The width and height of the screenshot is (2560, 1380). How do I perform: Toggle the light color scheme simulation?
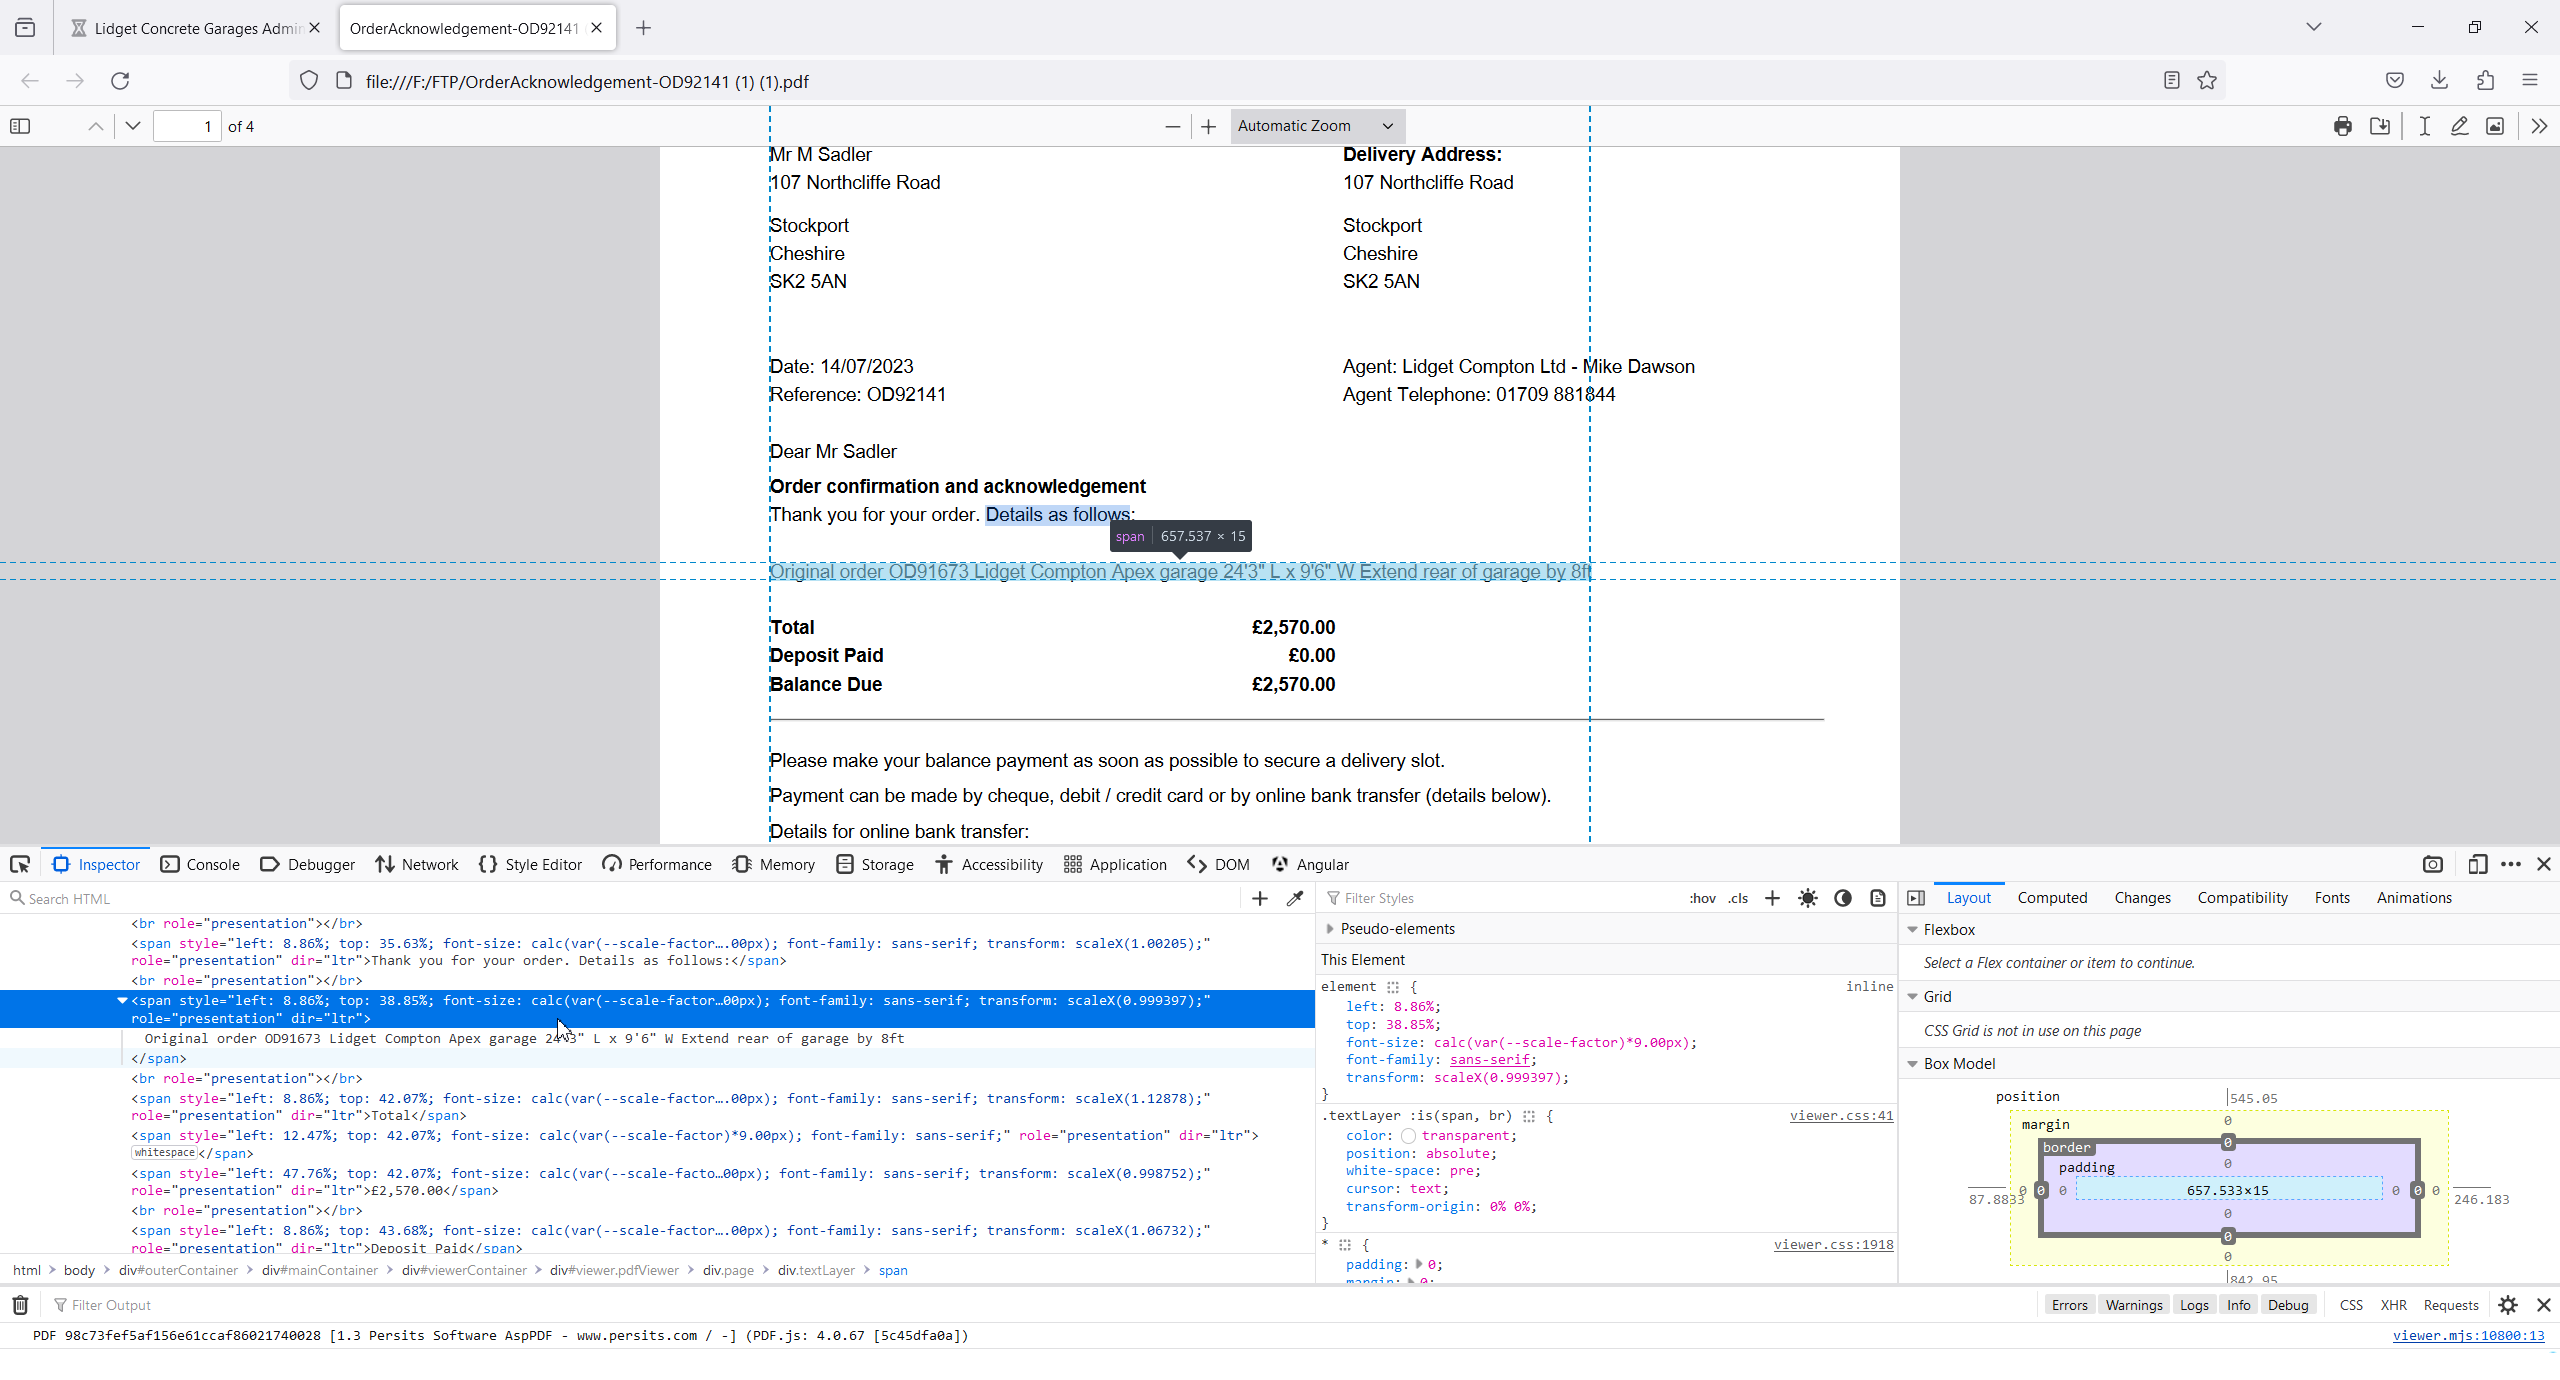(x=1807, y=898)
